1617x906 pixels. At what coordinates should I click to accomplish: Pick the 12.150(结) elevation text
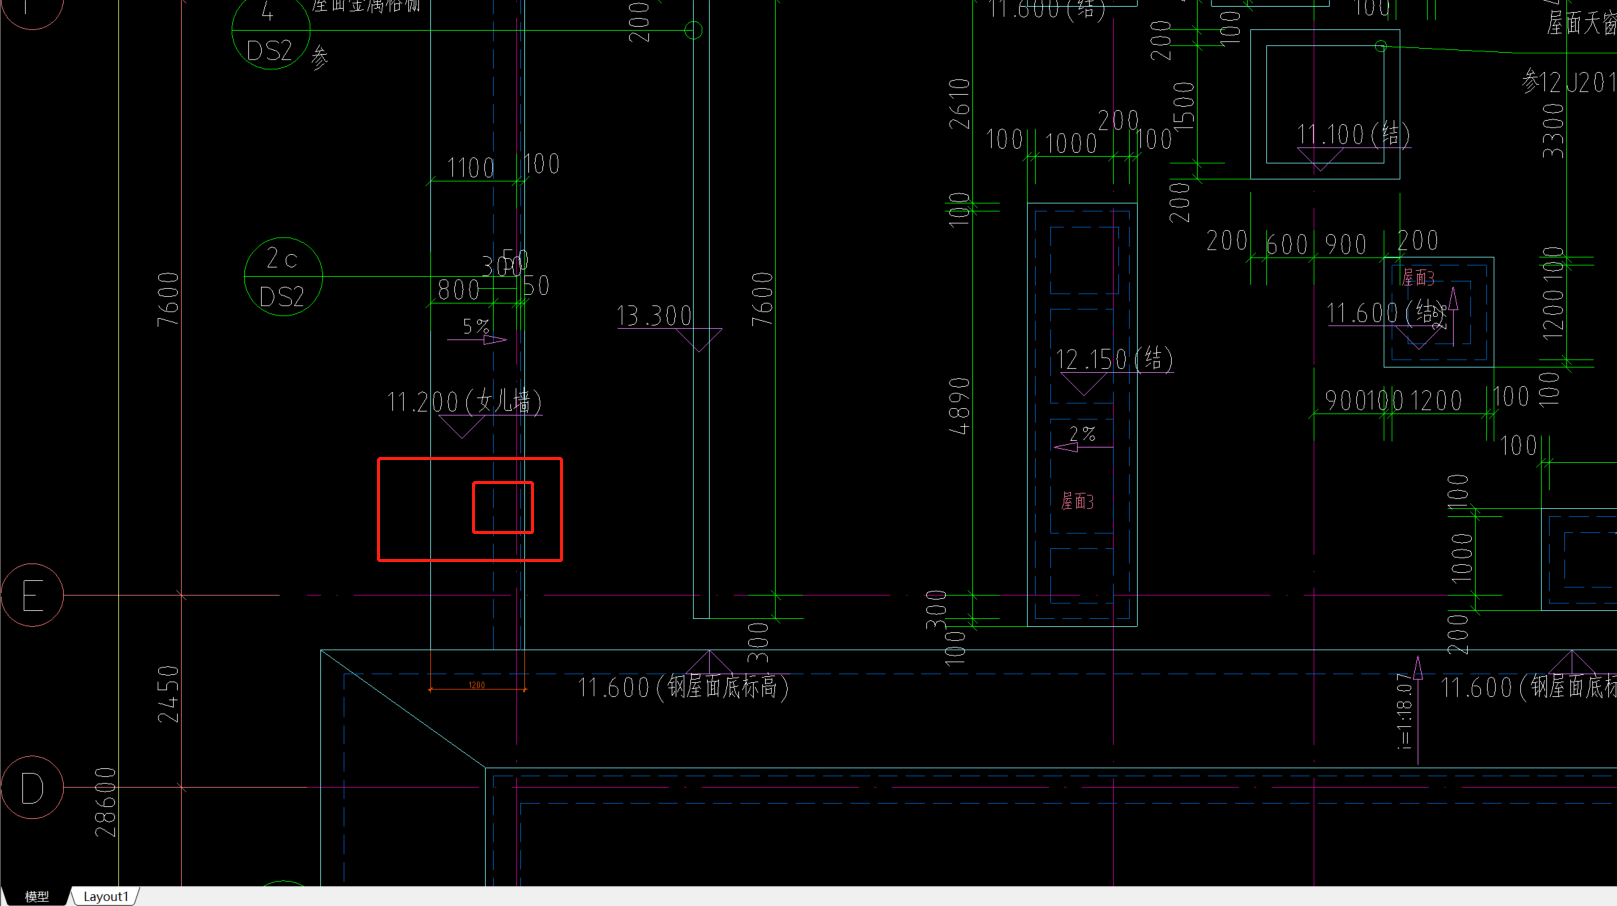pos(1114,359)
